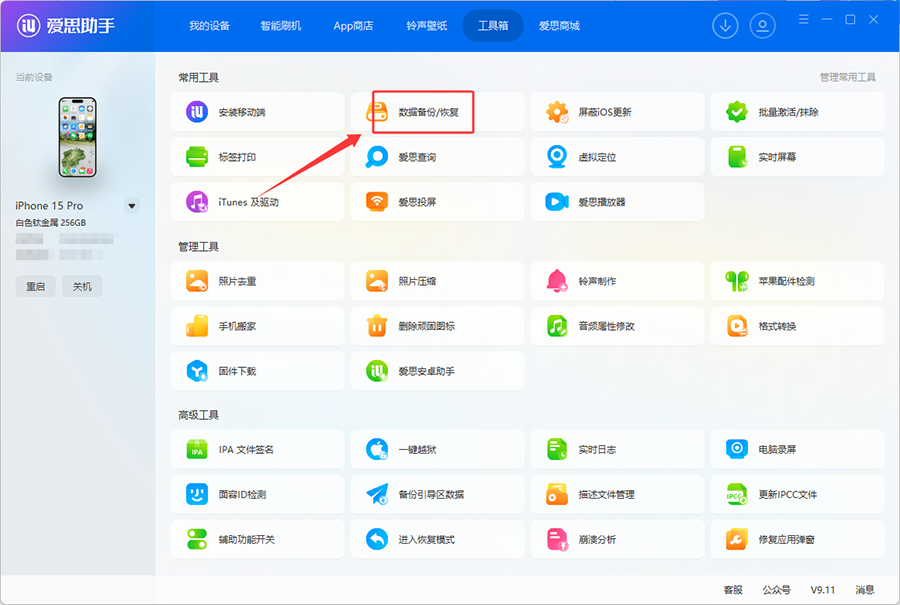Open the 虚拟定位 location icon
The width and height of the screenshot is (900, 605).
point(557,157)
